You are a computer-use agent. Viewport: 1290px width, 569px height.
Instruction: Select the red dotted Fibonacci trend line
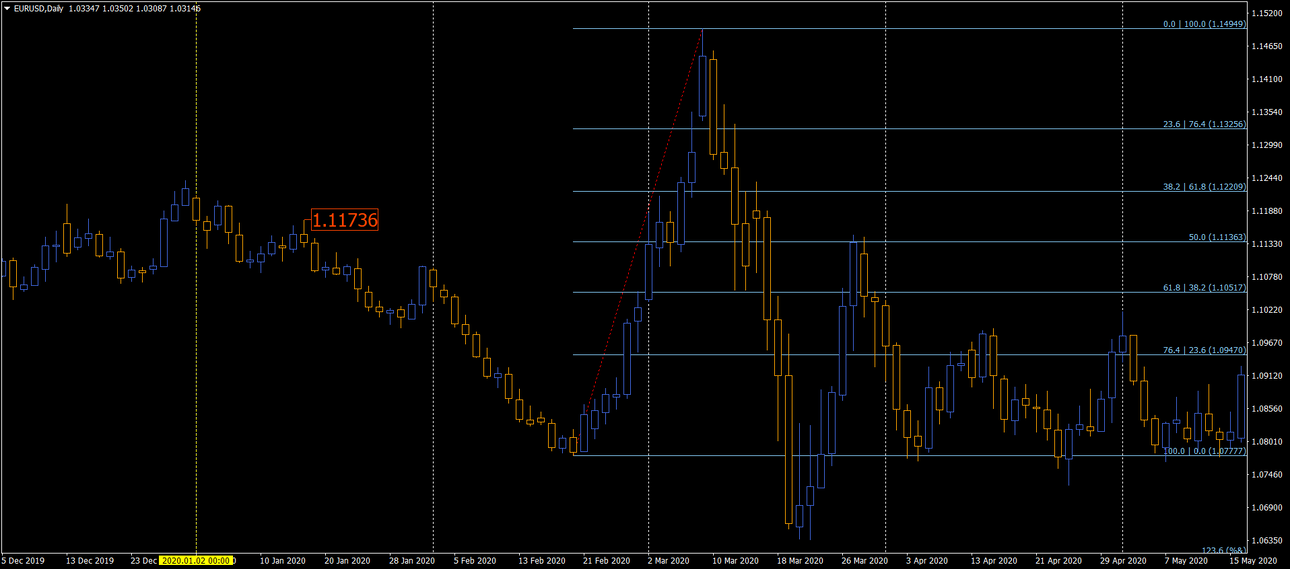coord(638,242)
